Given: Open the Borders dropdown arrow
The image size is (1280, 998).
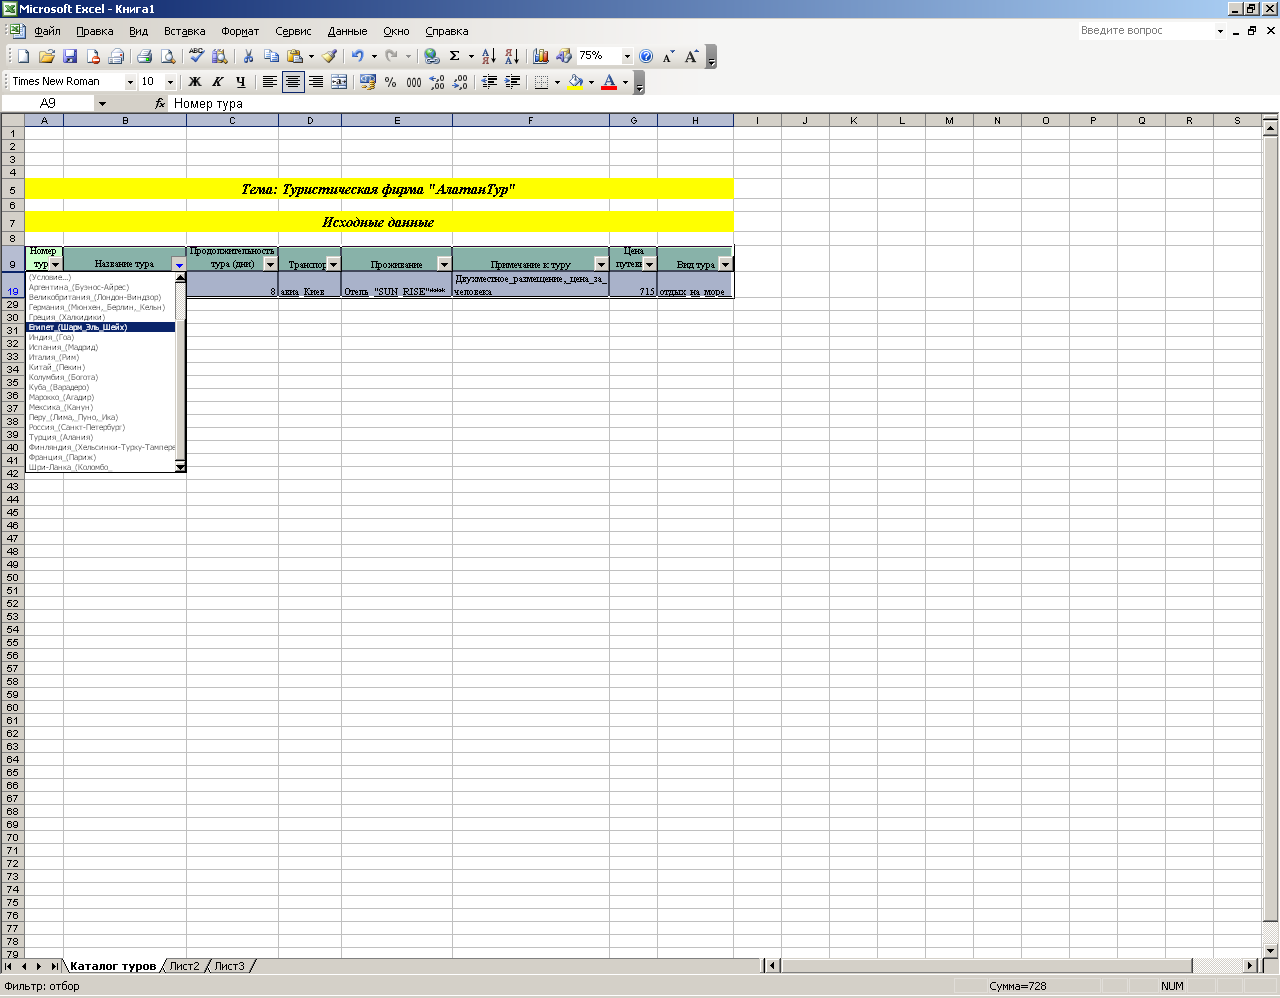Looking at the screenshot, I should 557,82.
